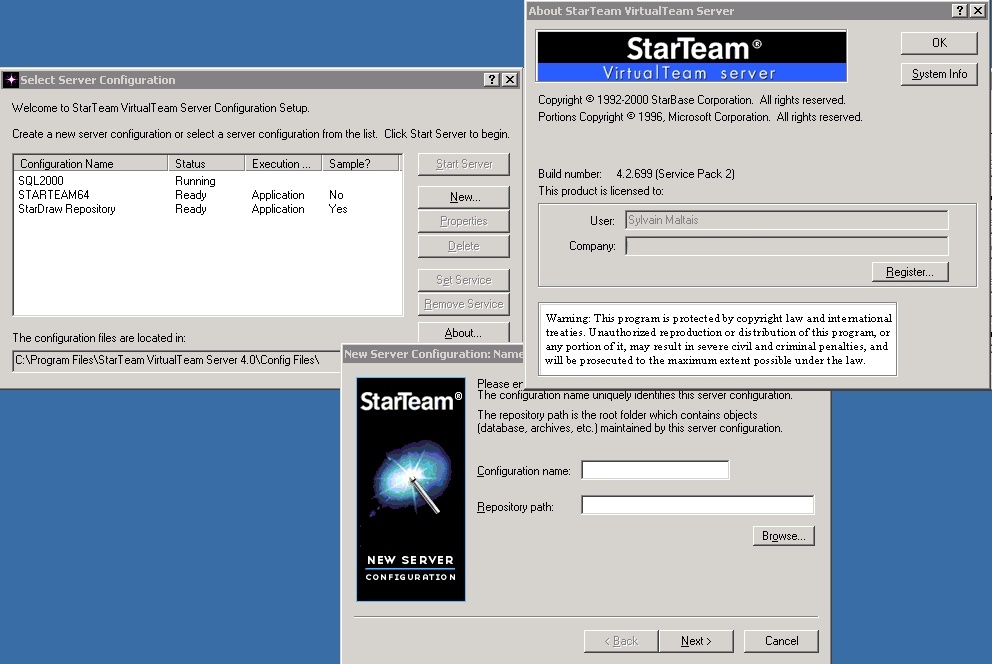Click the New Server Configuration: Name title bar
The image size is (992, 664).
point(433,354)
